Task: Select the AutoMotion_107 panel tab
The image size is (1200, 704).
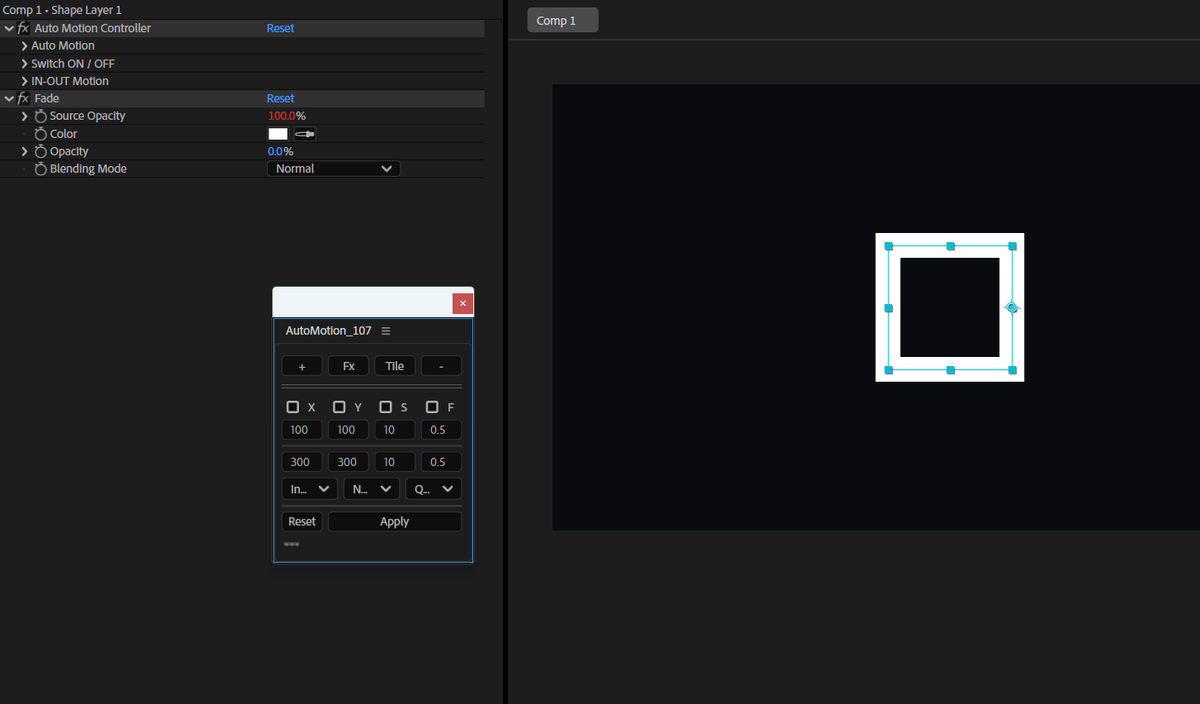Action: click(328, 331)
